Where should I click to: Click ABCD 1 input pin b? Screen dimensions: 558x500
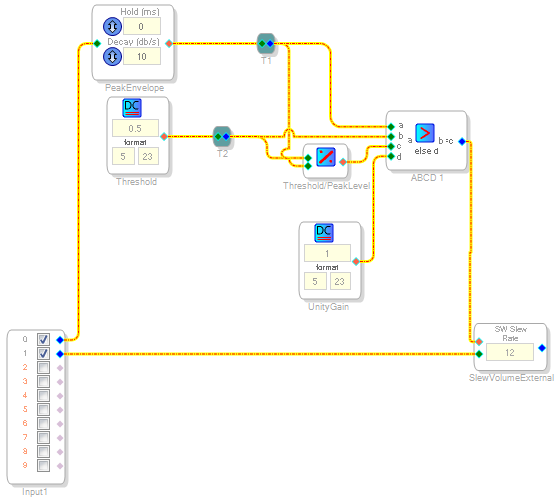[x=391, y=137]
